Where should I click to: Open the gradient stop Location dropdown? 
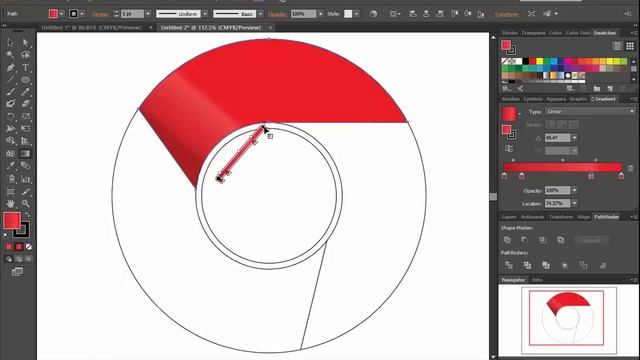(574, 203)
